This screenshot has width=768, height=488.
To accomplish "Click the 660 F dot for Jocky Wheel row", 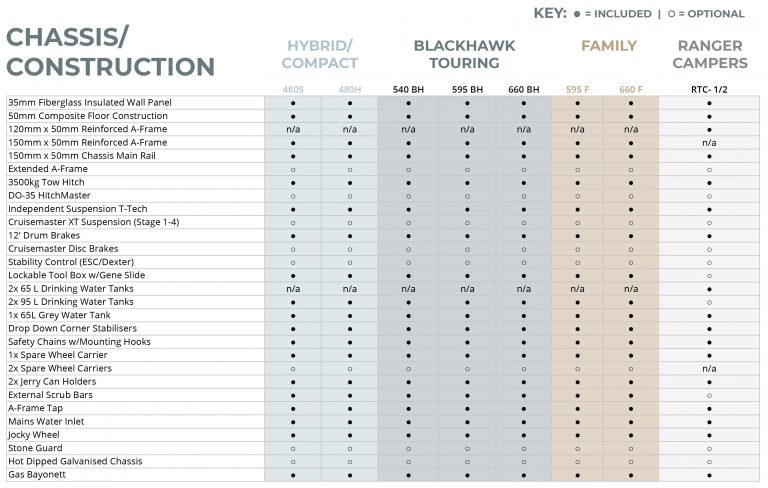I will (x=631, y=434).
